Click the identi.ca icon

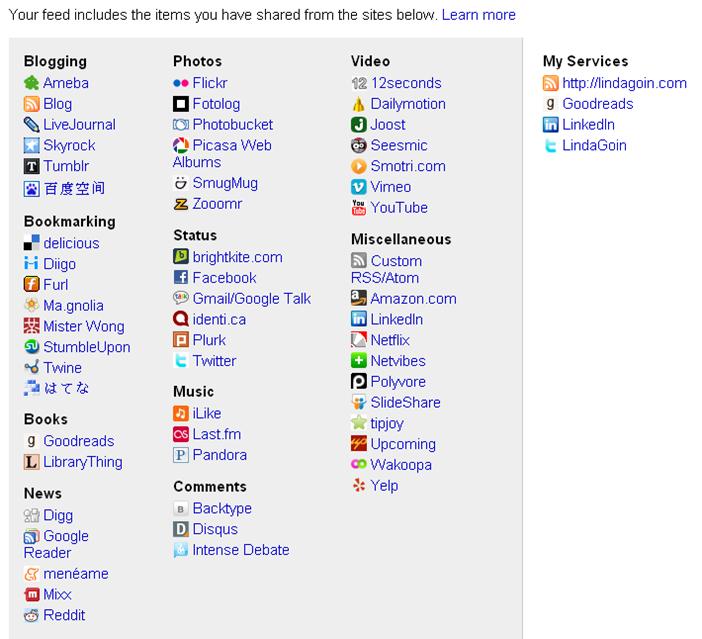click(x=180, y=319)
